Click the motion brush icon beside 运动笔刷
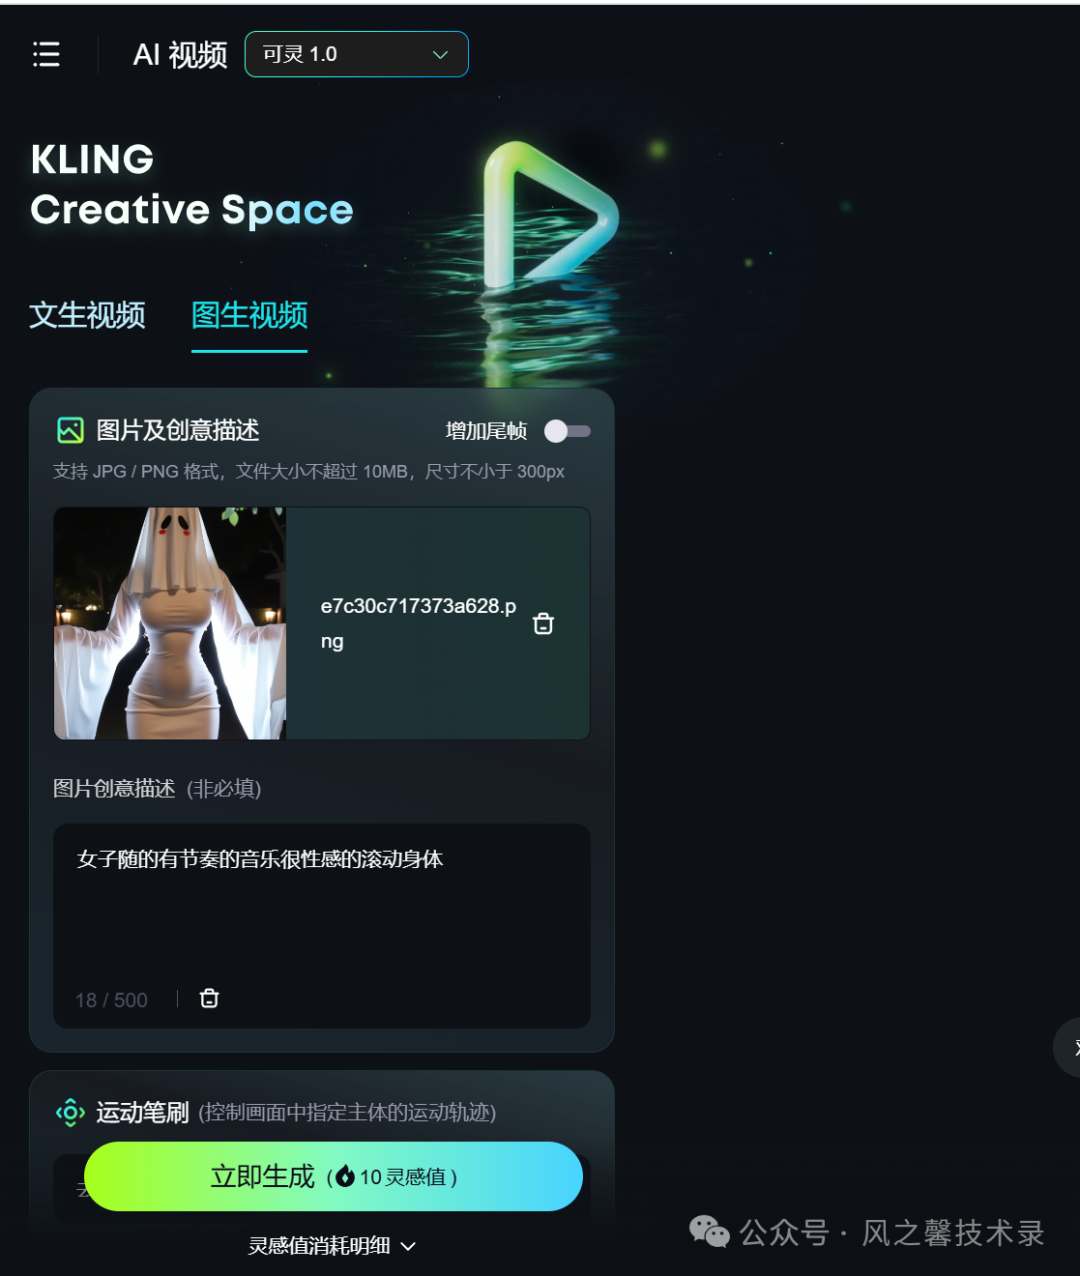Screen dimensions: 1080x1276 pyautogui.click(x=70, y=1112)
